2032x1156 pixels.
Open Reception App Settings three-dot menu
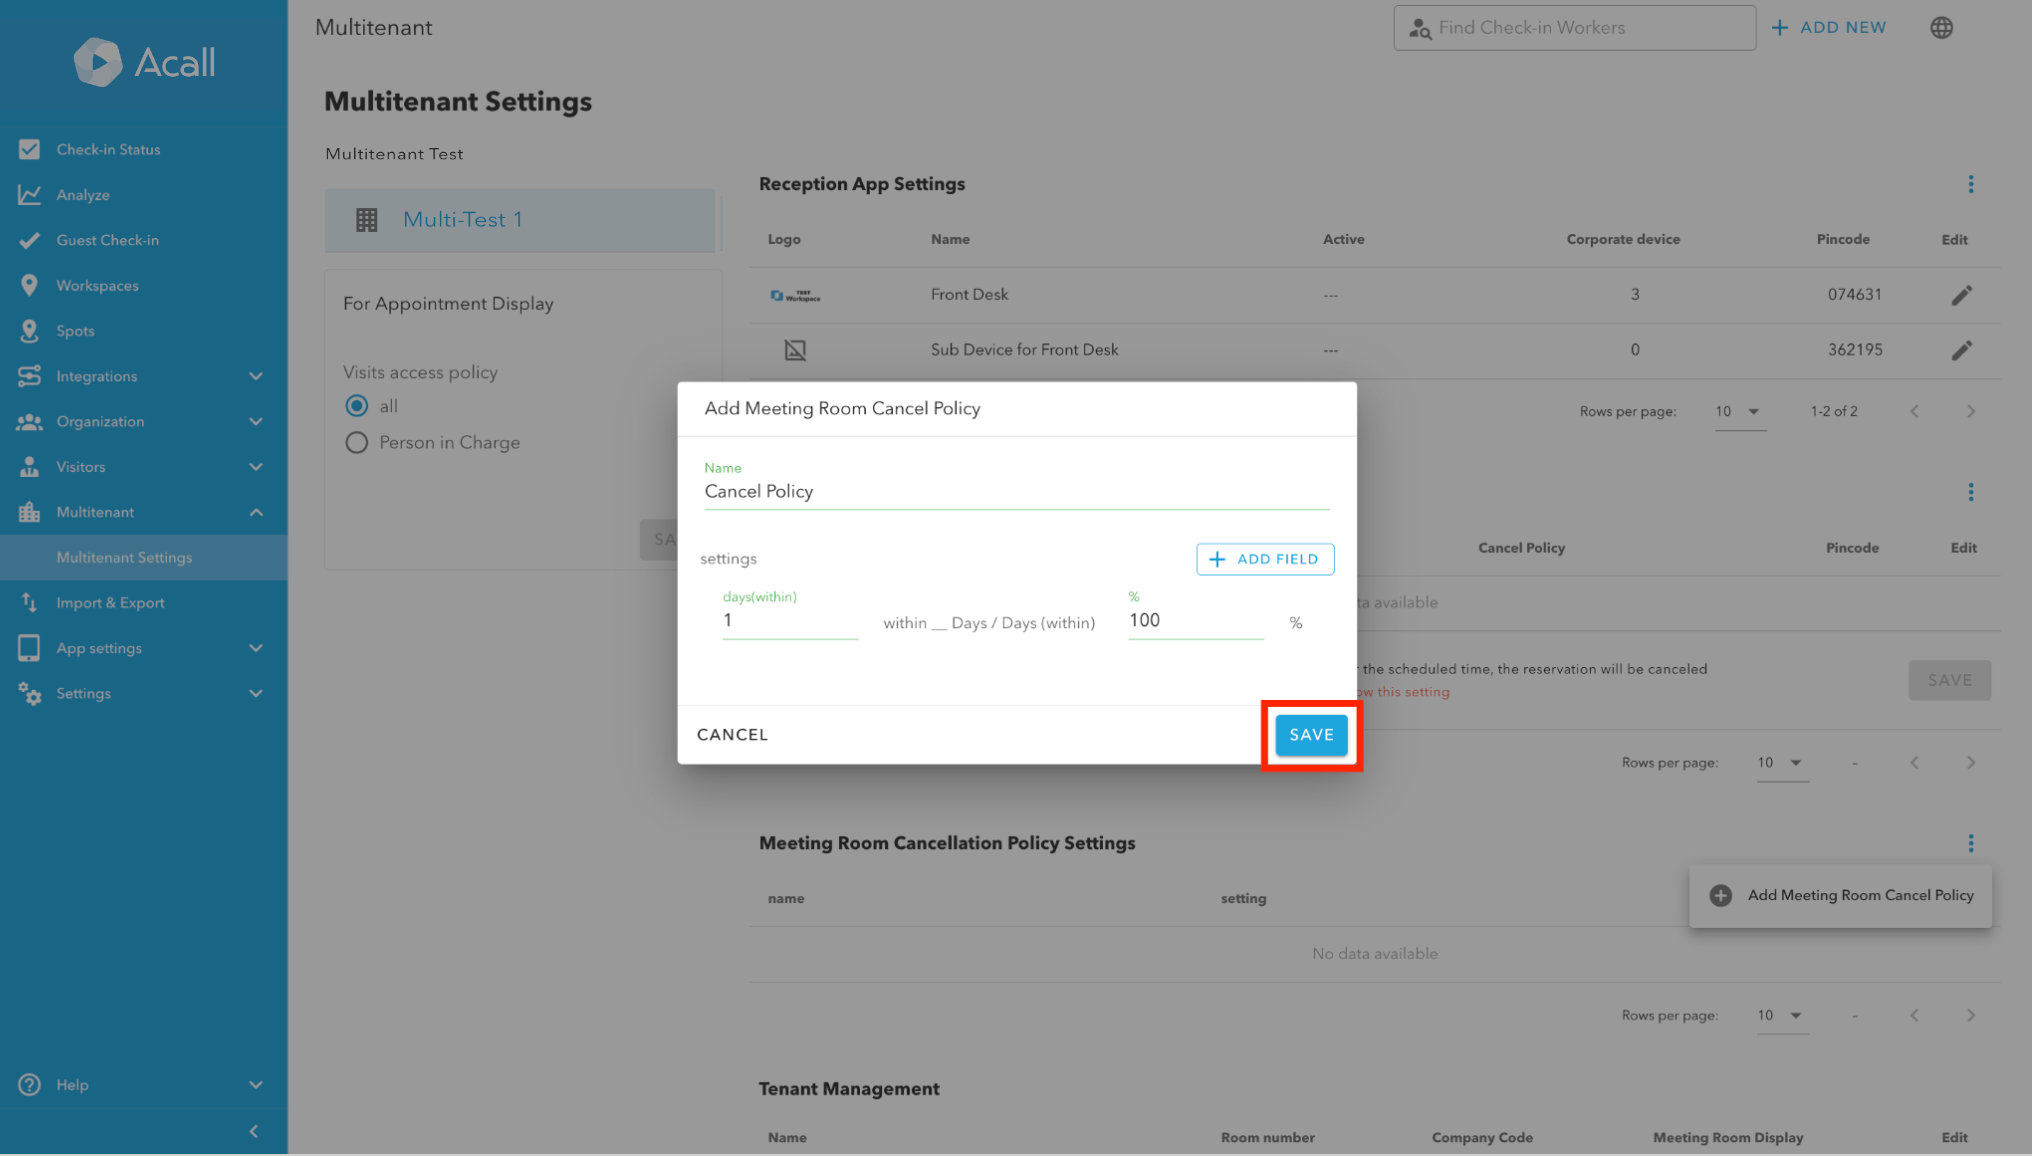1972,184
